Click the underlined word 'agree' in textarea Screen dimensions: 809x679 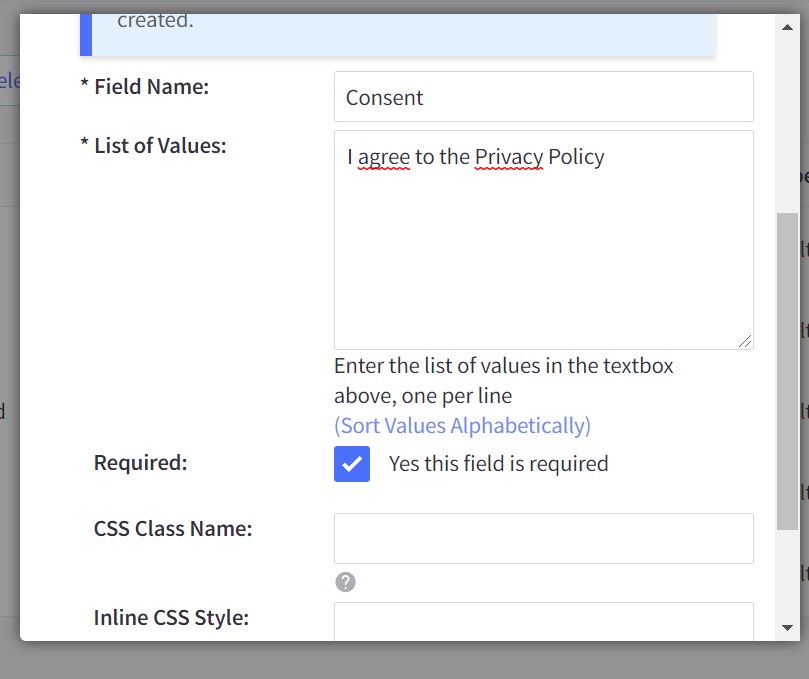tap(384, 157)
